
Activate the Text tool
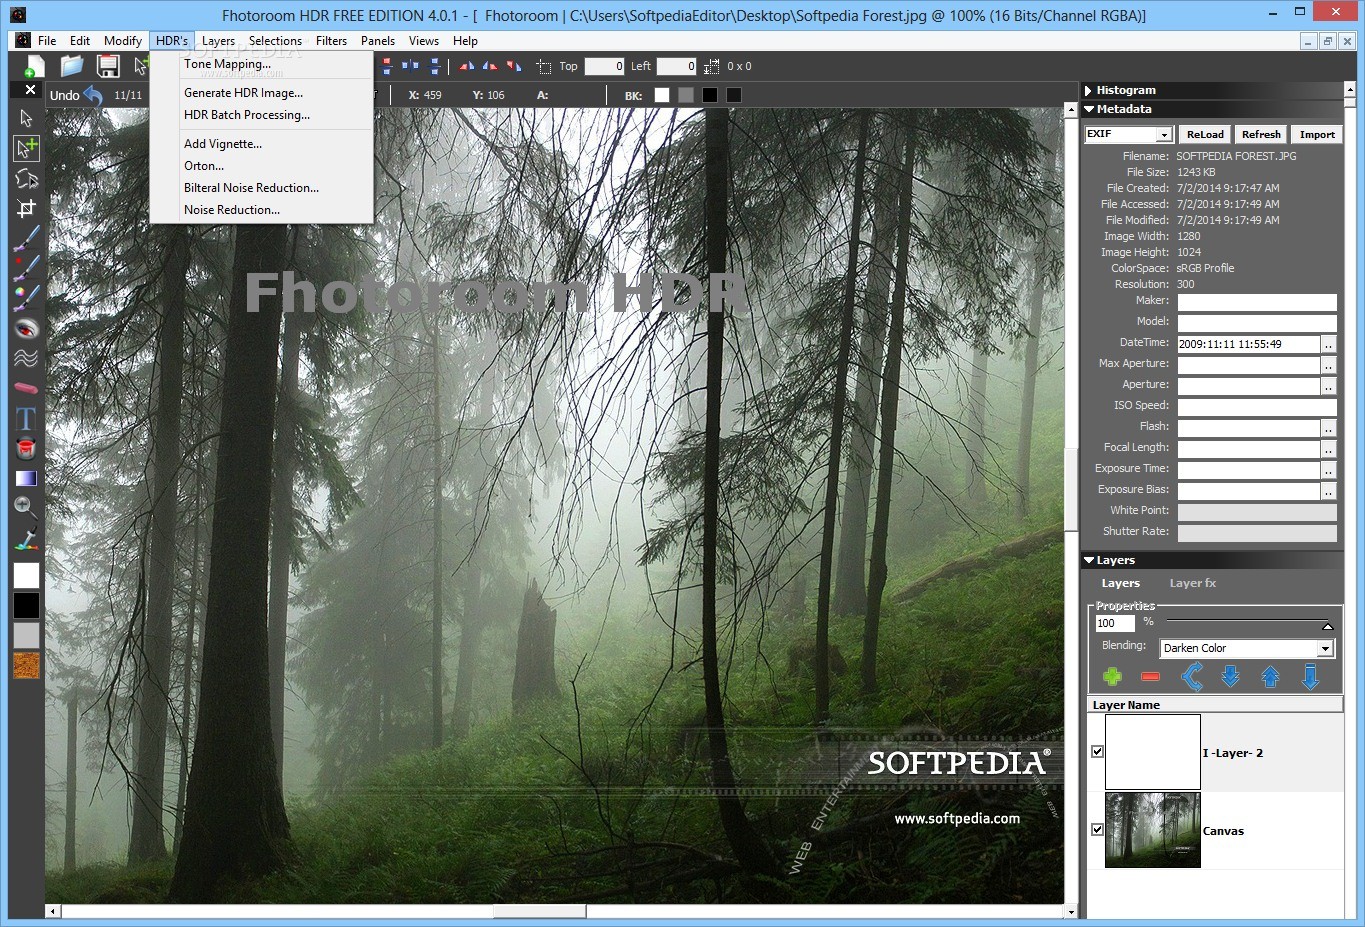26,418
